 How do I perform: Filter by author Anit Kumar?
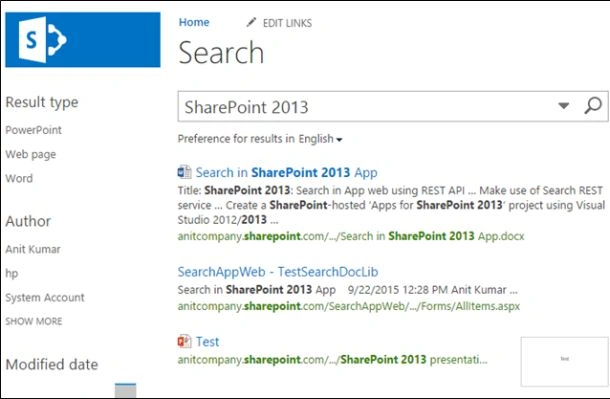[33, 249]
